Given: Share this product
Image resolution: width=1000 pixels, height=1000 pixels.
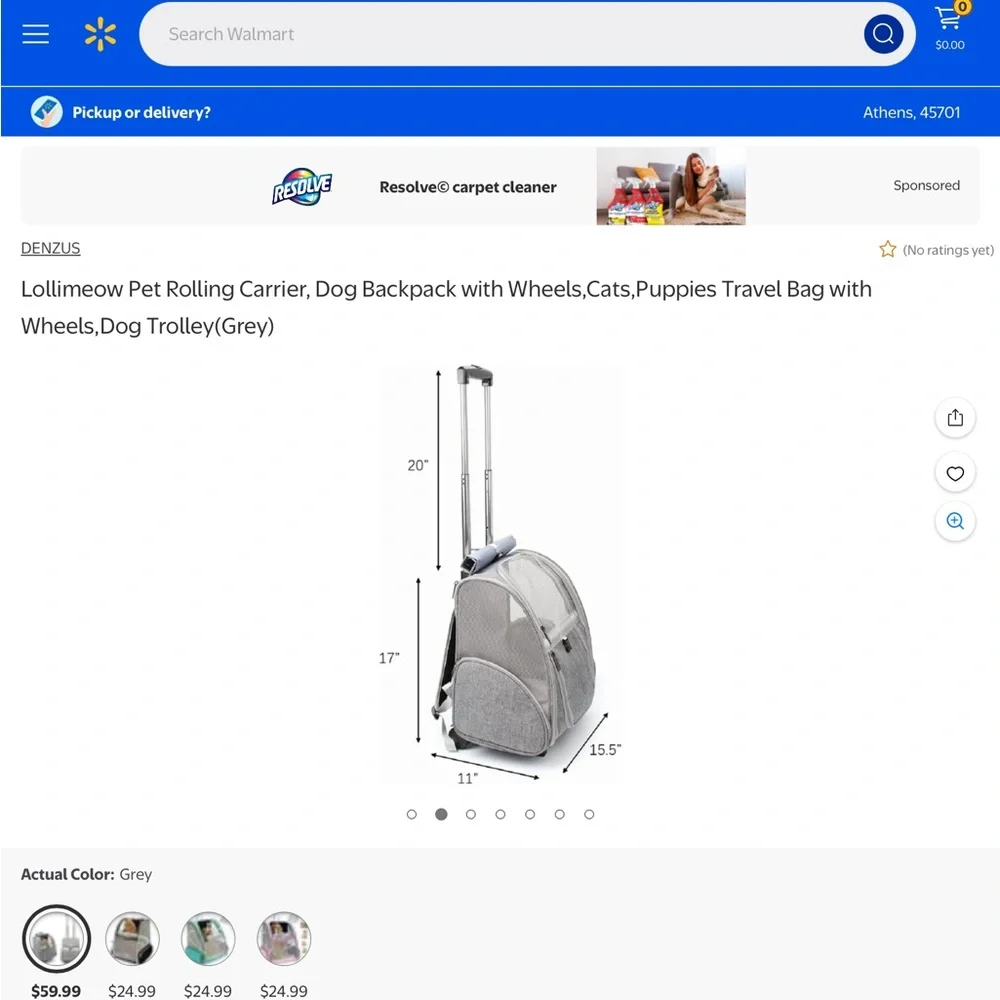Looking at the screenshot, I should pyautogui.click(x=955, y=418).
